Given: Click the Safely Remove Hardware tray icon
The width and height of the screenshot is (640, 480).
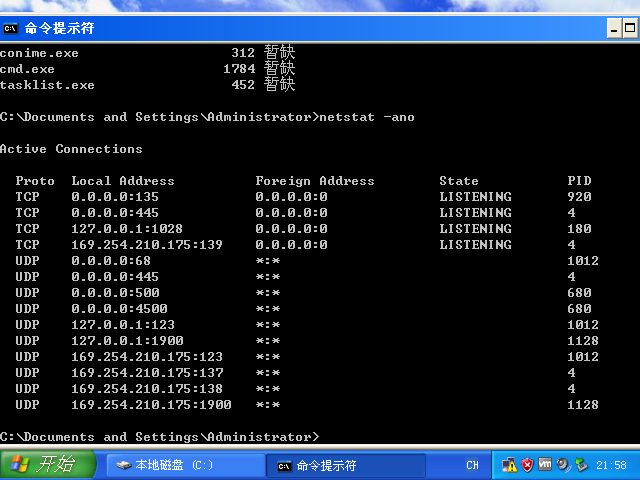Looking at the screenshot, I should click(581, 464).
